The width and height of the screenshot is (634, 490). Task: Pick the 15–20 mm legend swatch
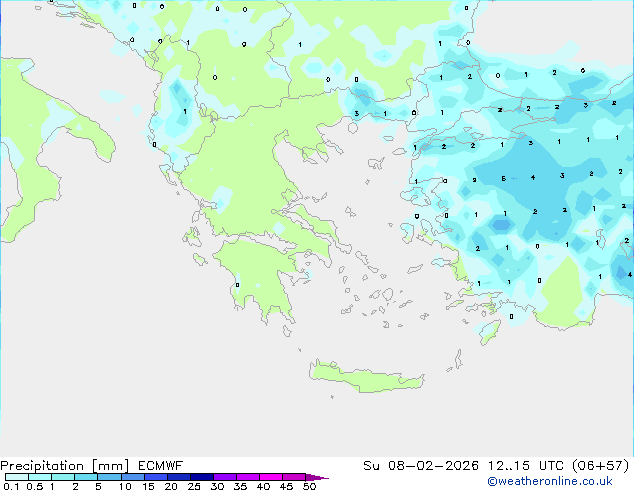[x=156, y=477]
